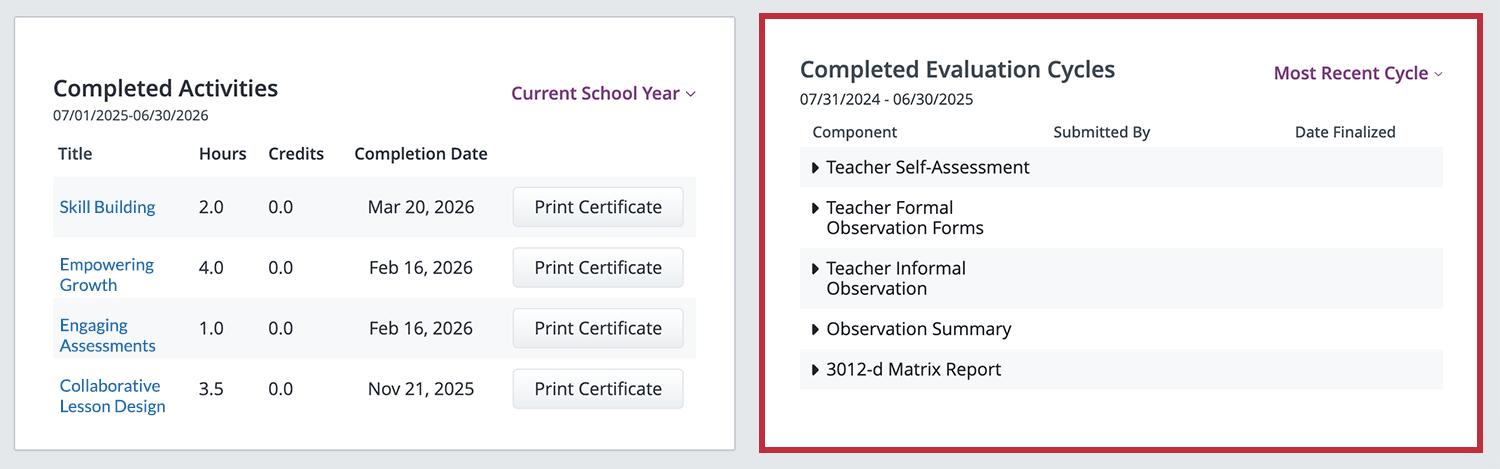This screenshot has height=469, width=1500.
Task: Click the Title column header
Action: point(75,154)
